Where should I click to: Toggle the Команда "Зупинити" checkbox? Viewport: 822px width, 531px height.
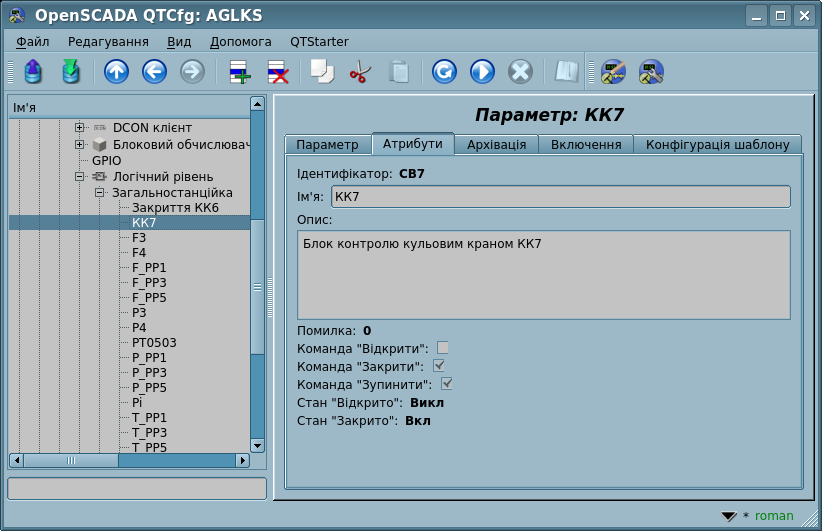pos(447,384)
